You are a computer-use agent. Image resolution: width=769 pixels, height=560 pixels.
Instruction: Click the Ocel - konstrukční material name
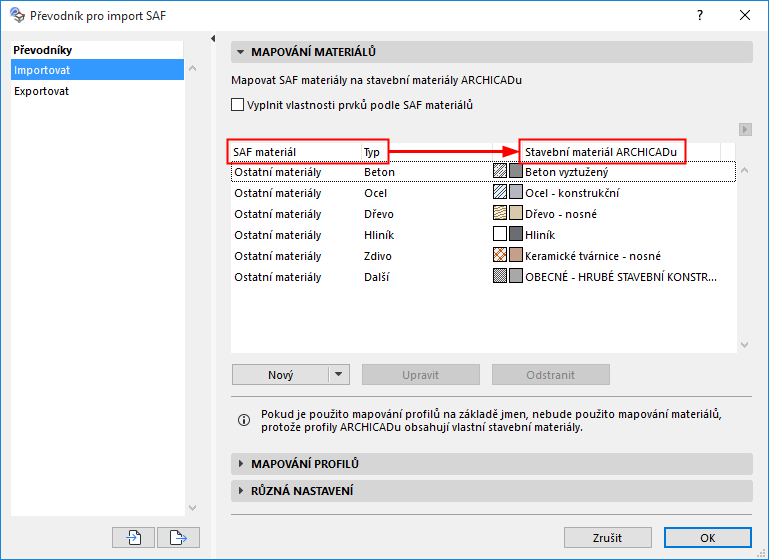click(x=572, y=193)
